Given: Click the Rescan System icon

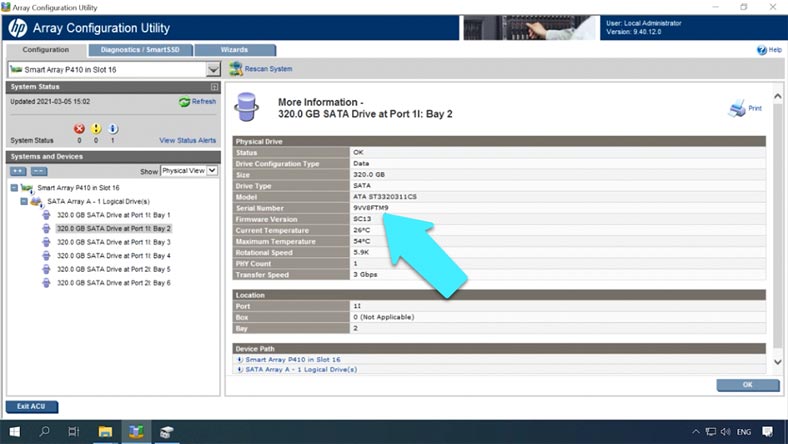Looking at the screenshot, I should [236, 68].
